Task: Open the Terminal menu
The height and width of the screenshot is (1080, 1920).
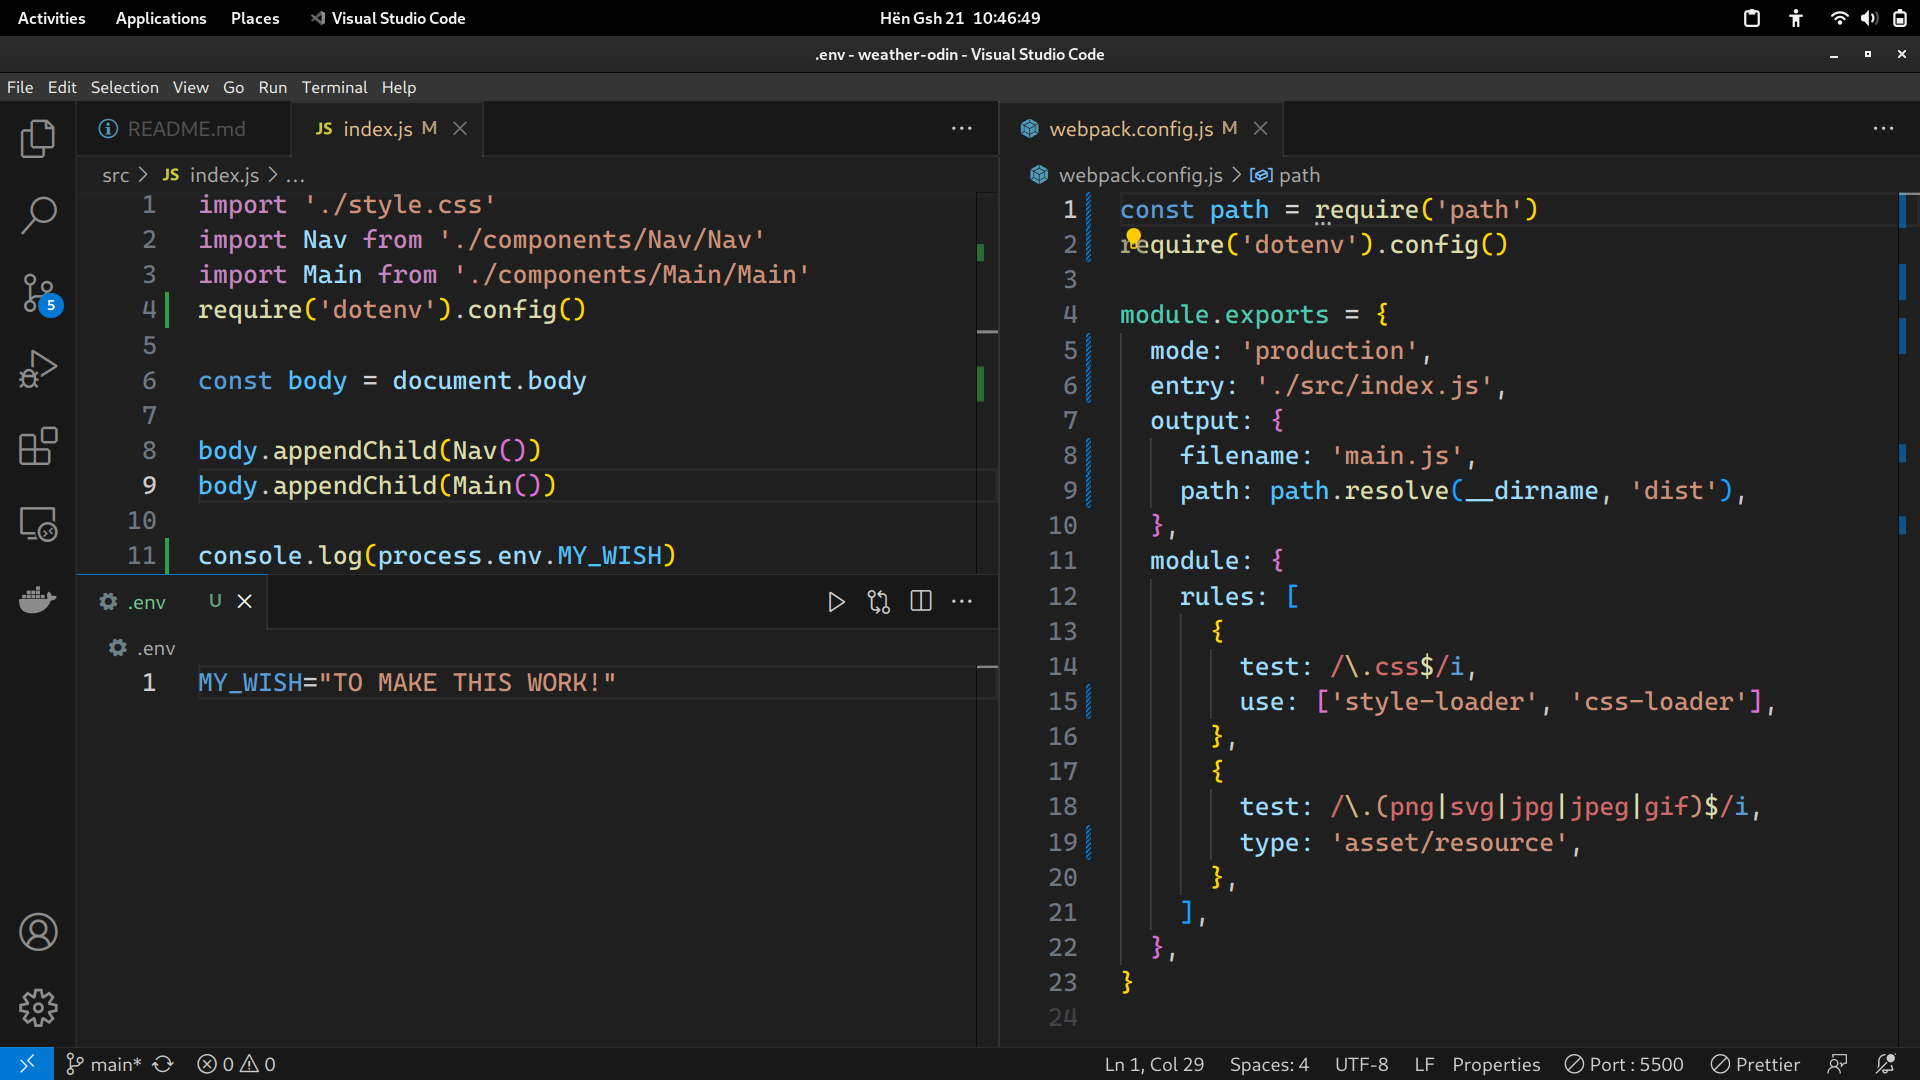Action: pos(334,87)
